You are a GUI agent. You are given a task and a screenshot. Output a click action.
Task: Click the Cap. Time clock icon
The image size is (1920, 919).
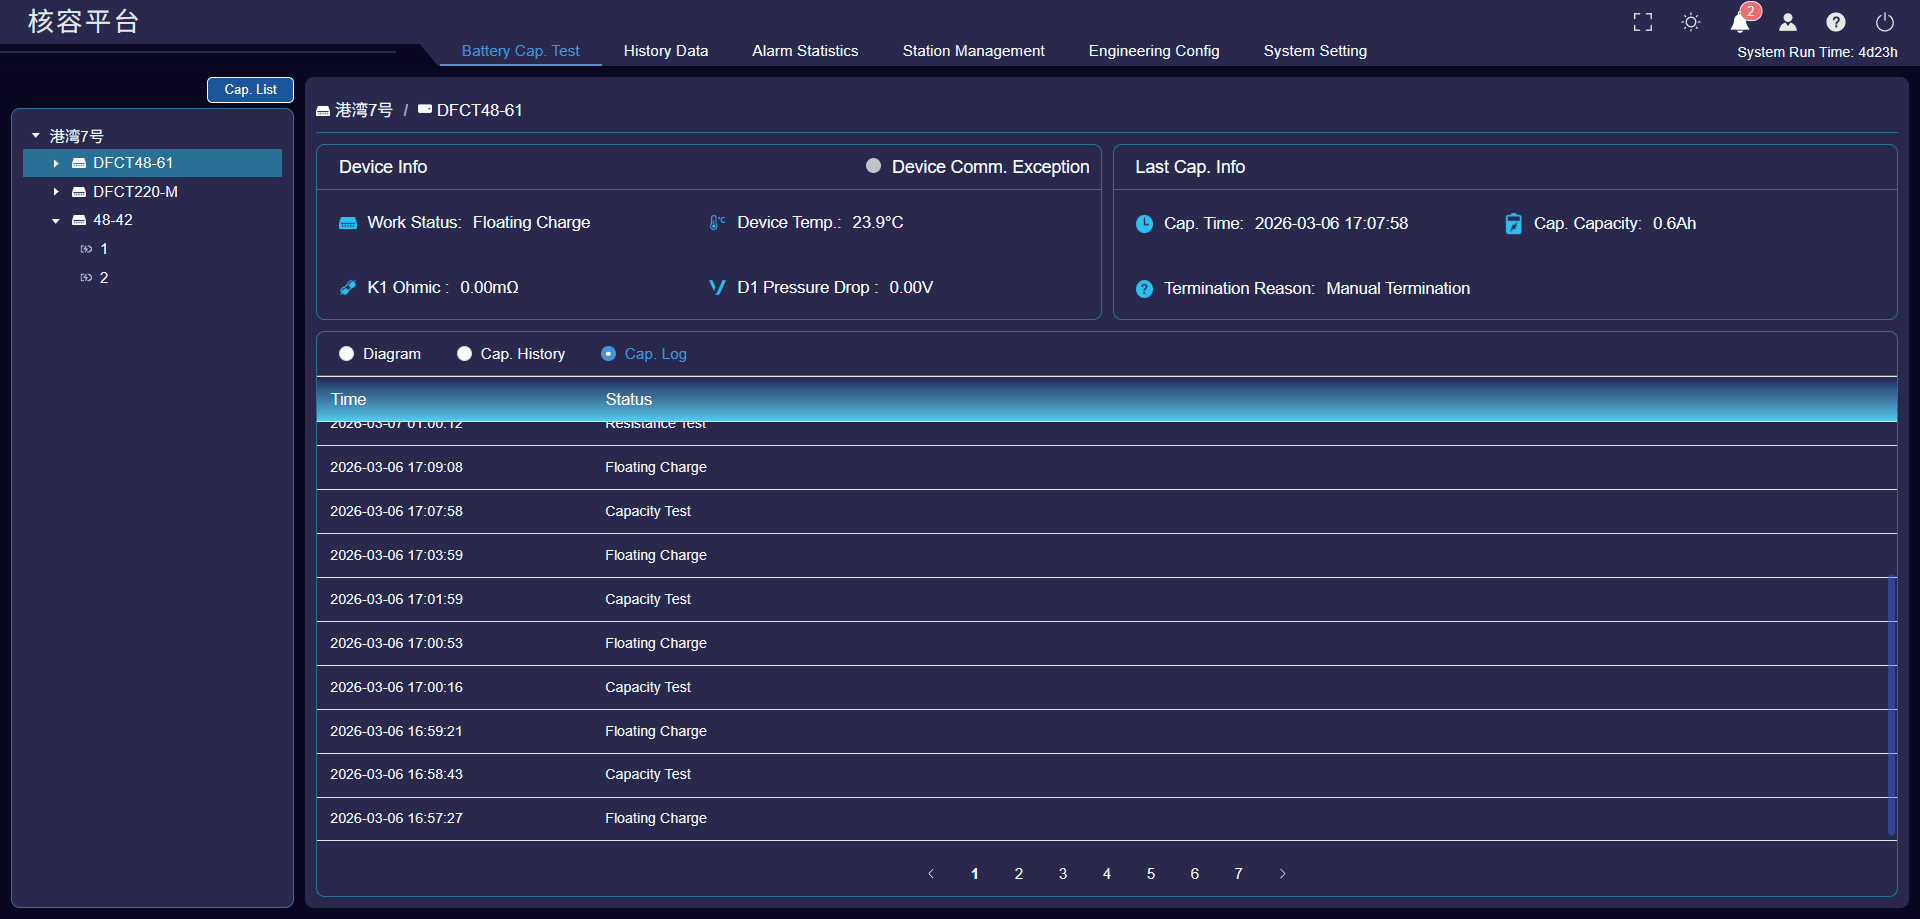coord(1144,224)
